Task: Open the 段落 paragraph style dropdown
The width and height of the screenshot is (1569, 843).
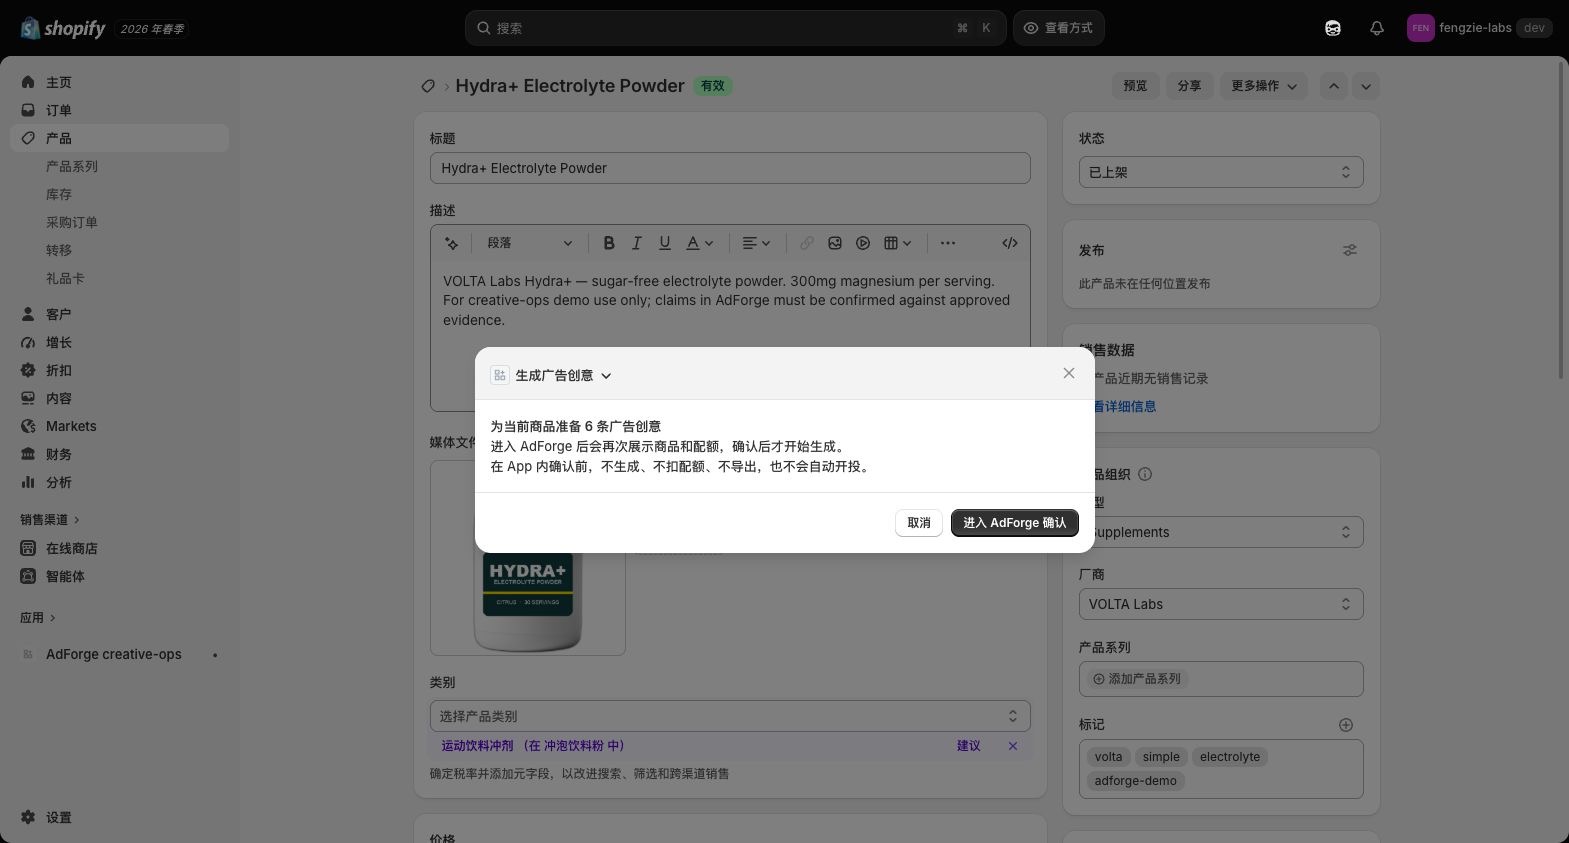Action: [x=529, y=243]
